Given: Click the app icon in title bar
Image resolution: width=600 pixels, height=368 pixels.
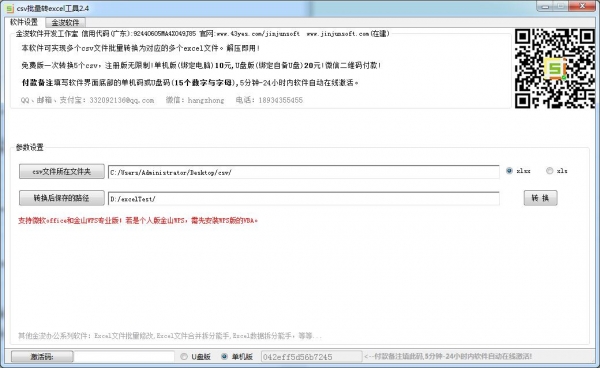Looking at the screenshot, I should tap(10, 8).
